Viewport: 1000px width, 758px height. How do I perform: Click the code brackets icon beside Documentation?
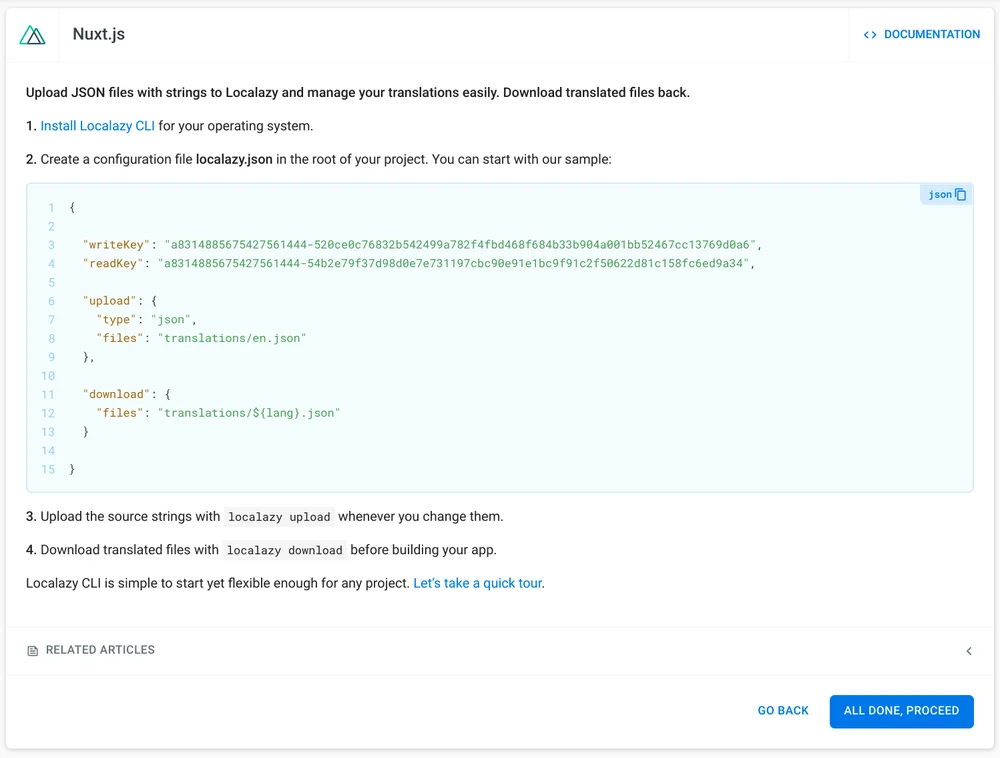(x=870, y=35)
